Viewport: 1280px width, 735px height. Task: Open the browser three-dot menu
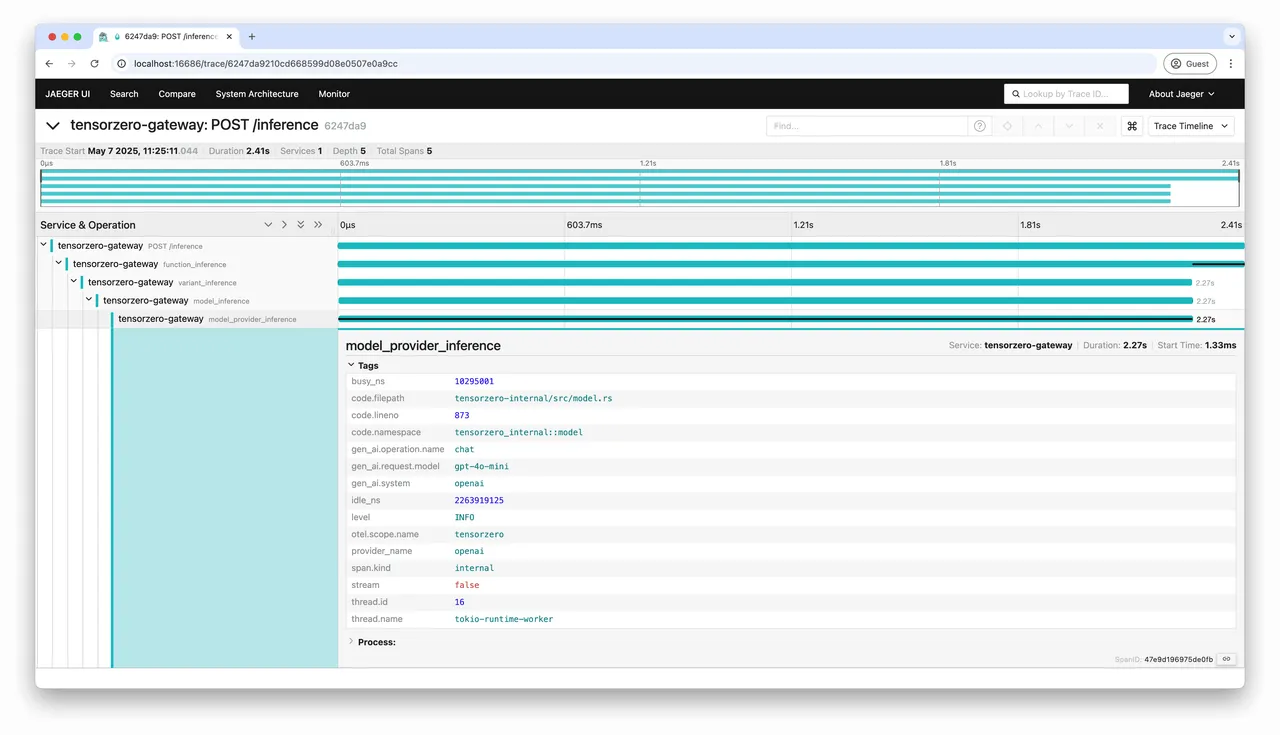pos(1230,63)
